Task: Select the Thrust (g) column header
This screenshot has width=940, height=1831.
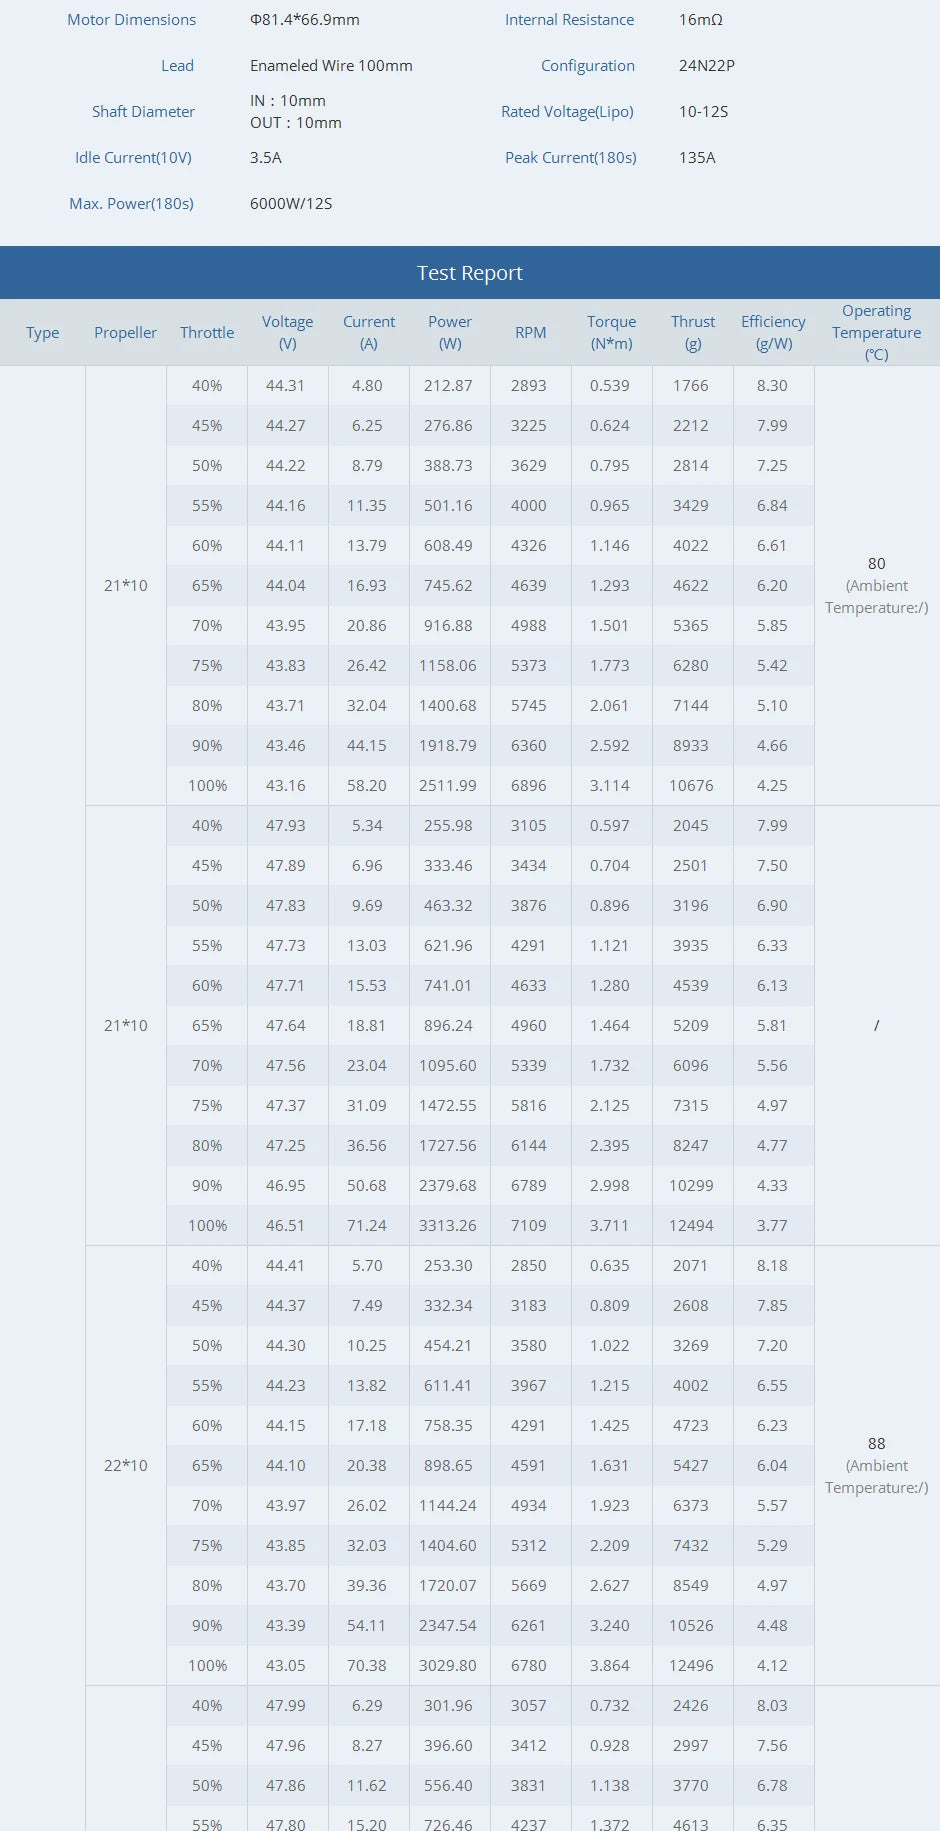Action: [x=692, y=333]
